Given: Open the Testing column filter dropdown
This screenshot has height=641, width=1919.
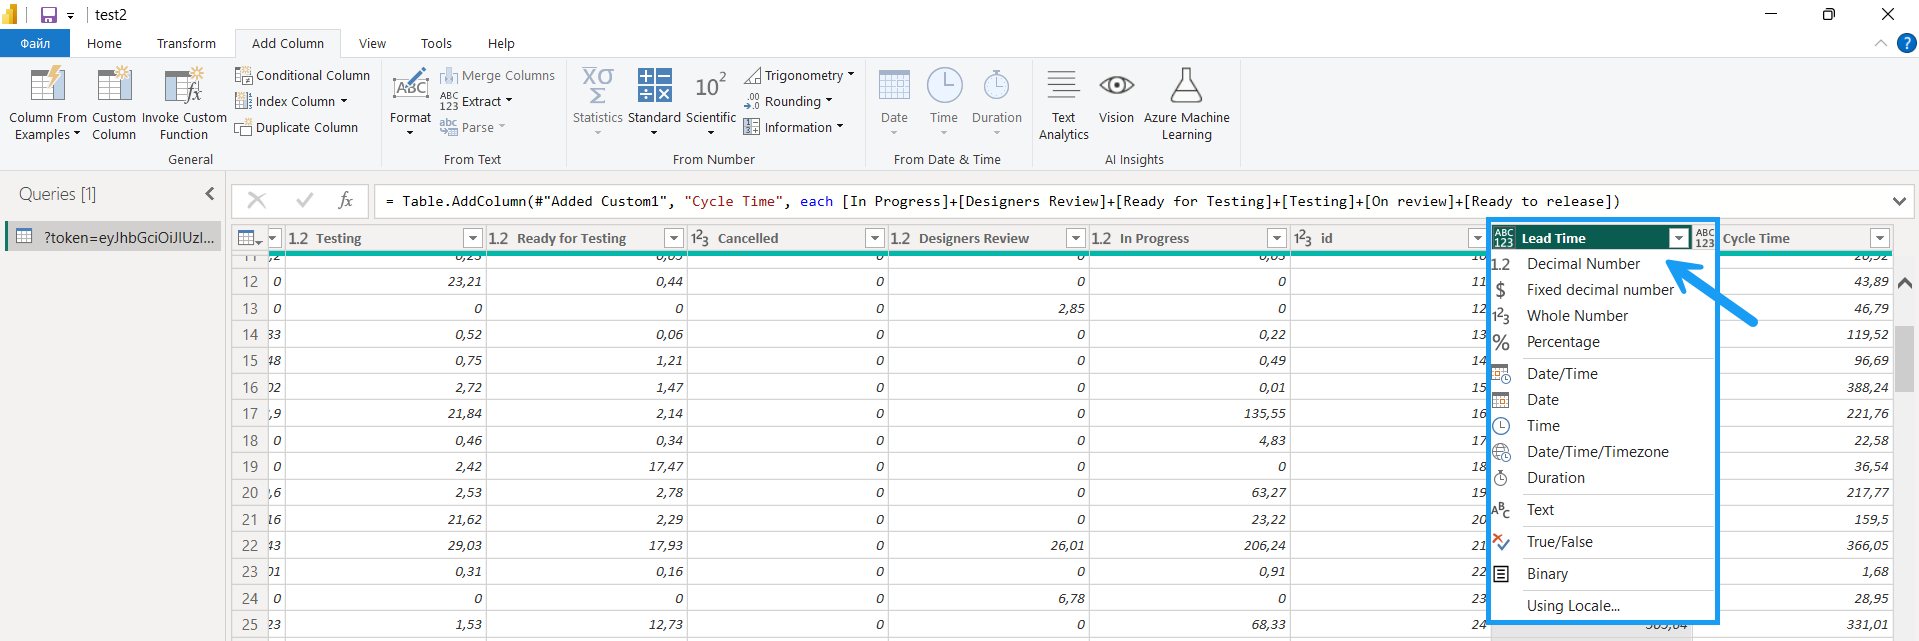Looking at the screenshot, I should pyautogui.click(x=473, y=238).
